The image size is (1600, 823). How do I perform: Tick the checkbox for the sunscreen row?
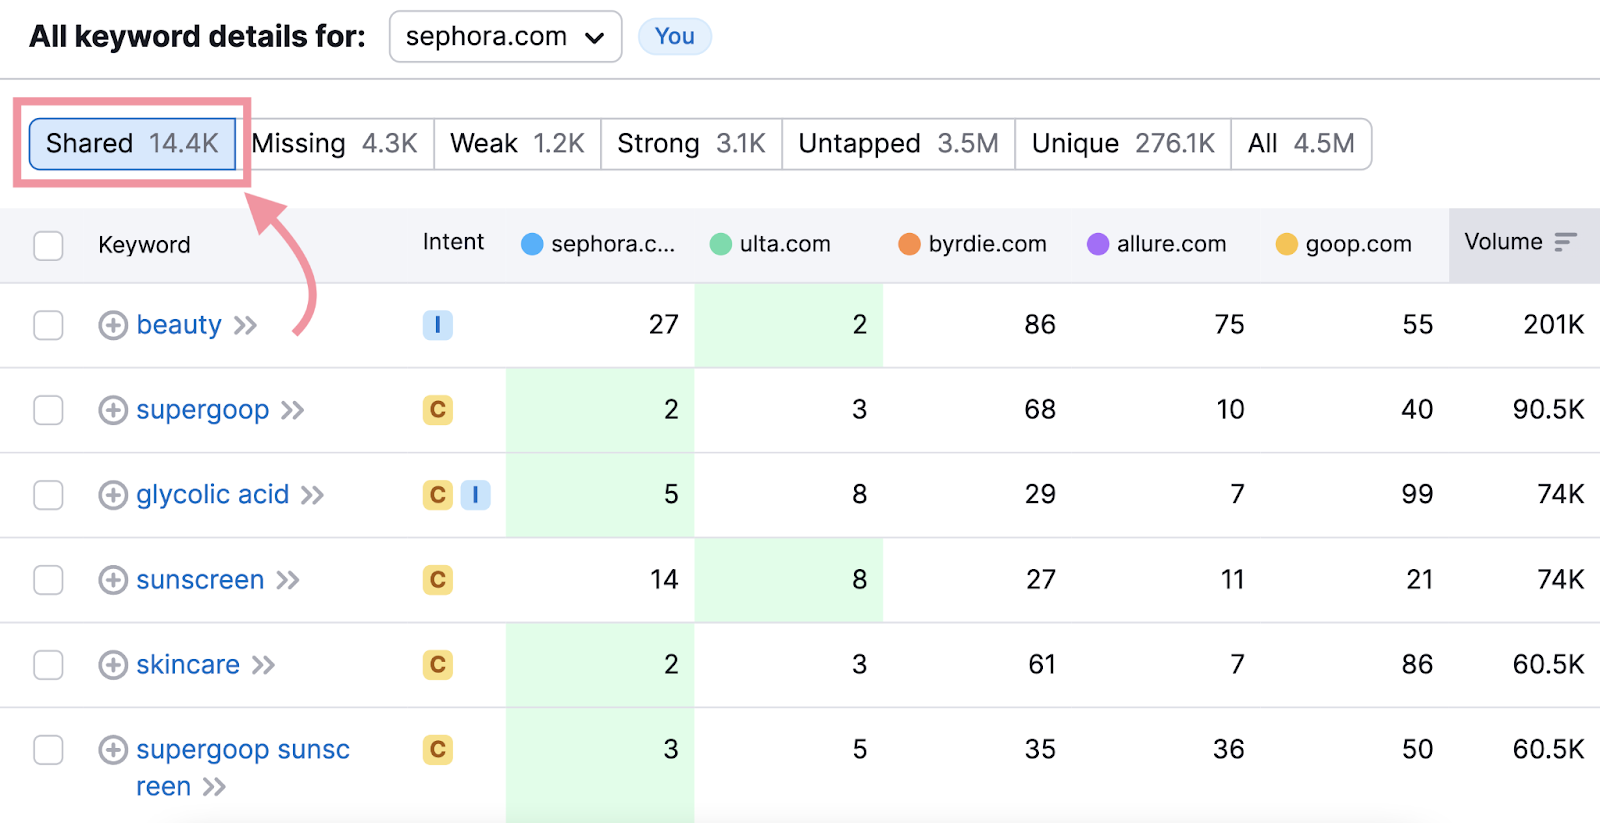pos(48,580)
